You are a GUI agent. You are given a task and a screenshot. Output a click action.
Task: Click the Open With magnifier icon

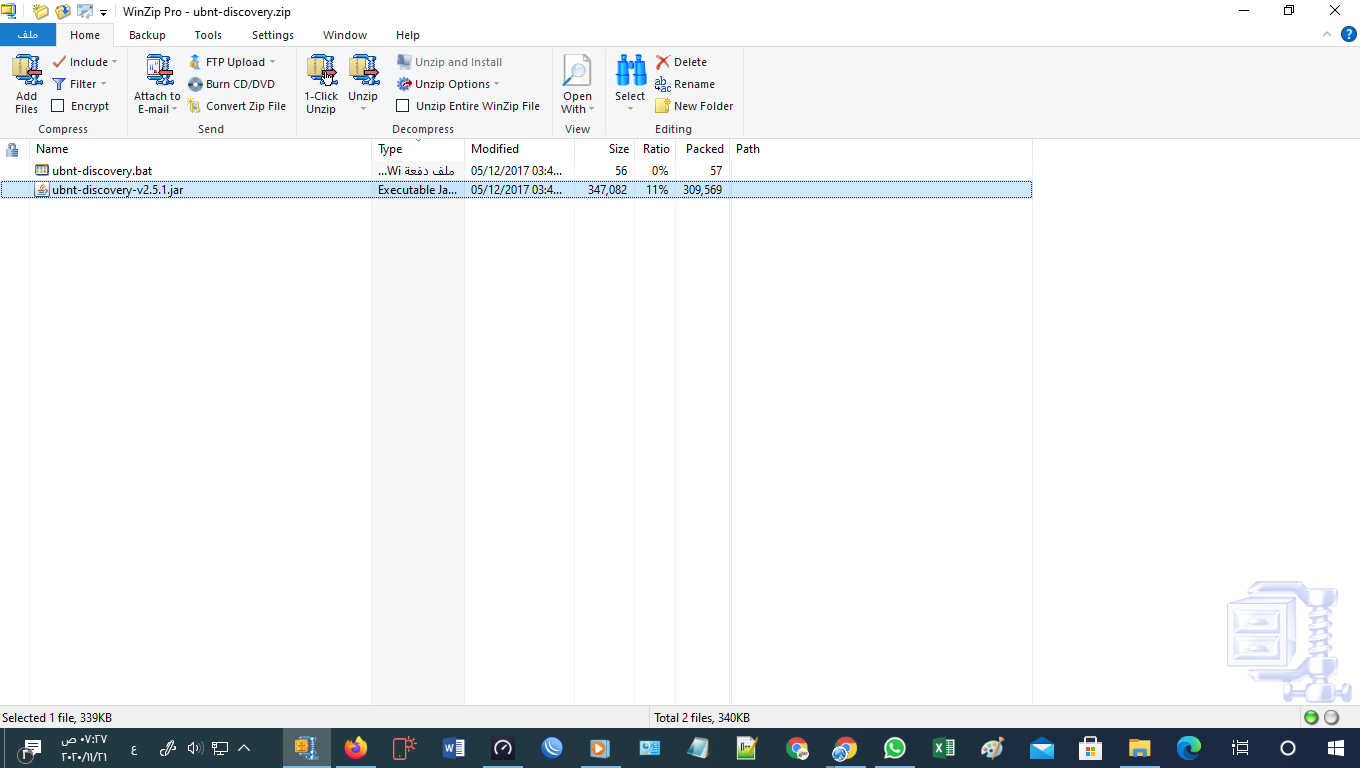point(577,70)
